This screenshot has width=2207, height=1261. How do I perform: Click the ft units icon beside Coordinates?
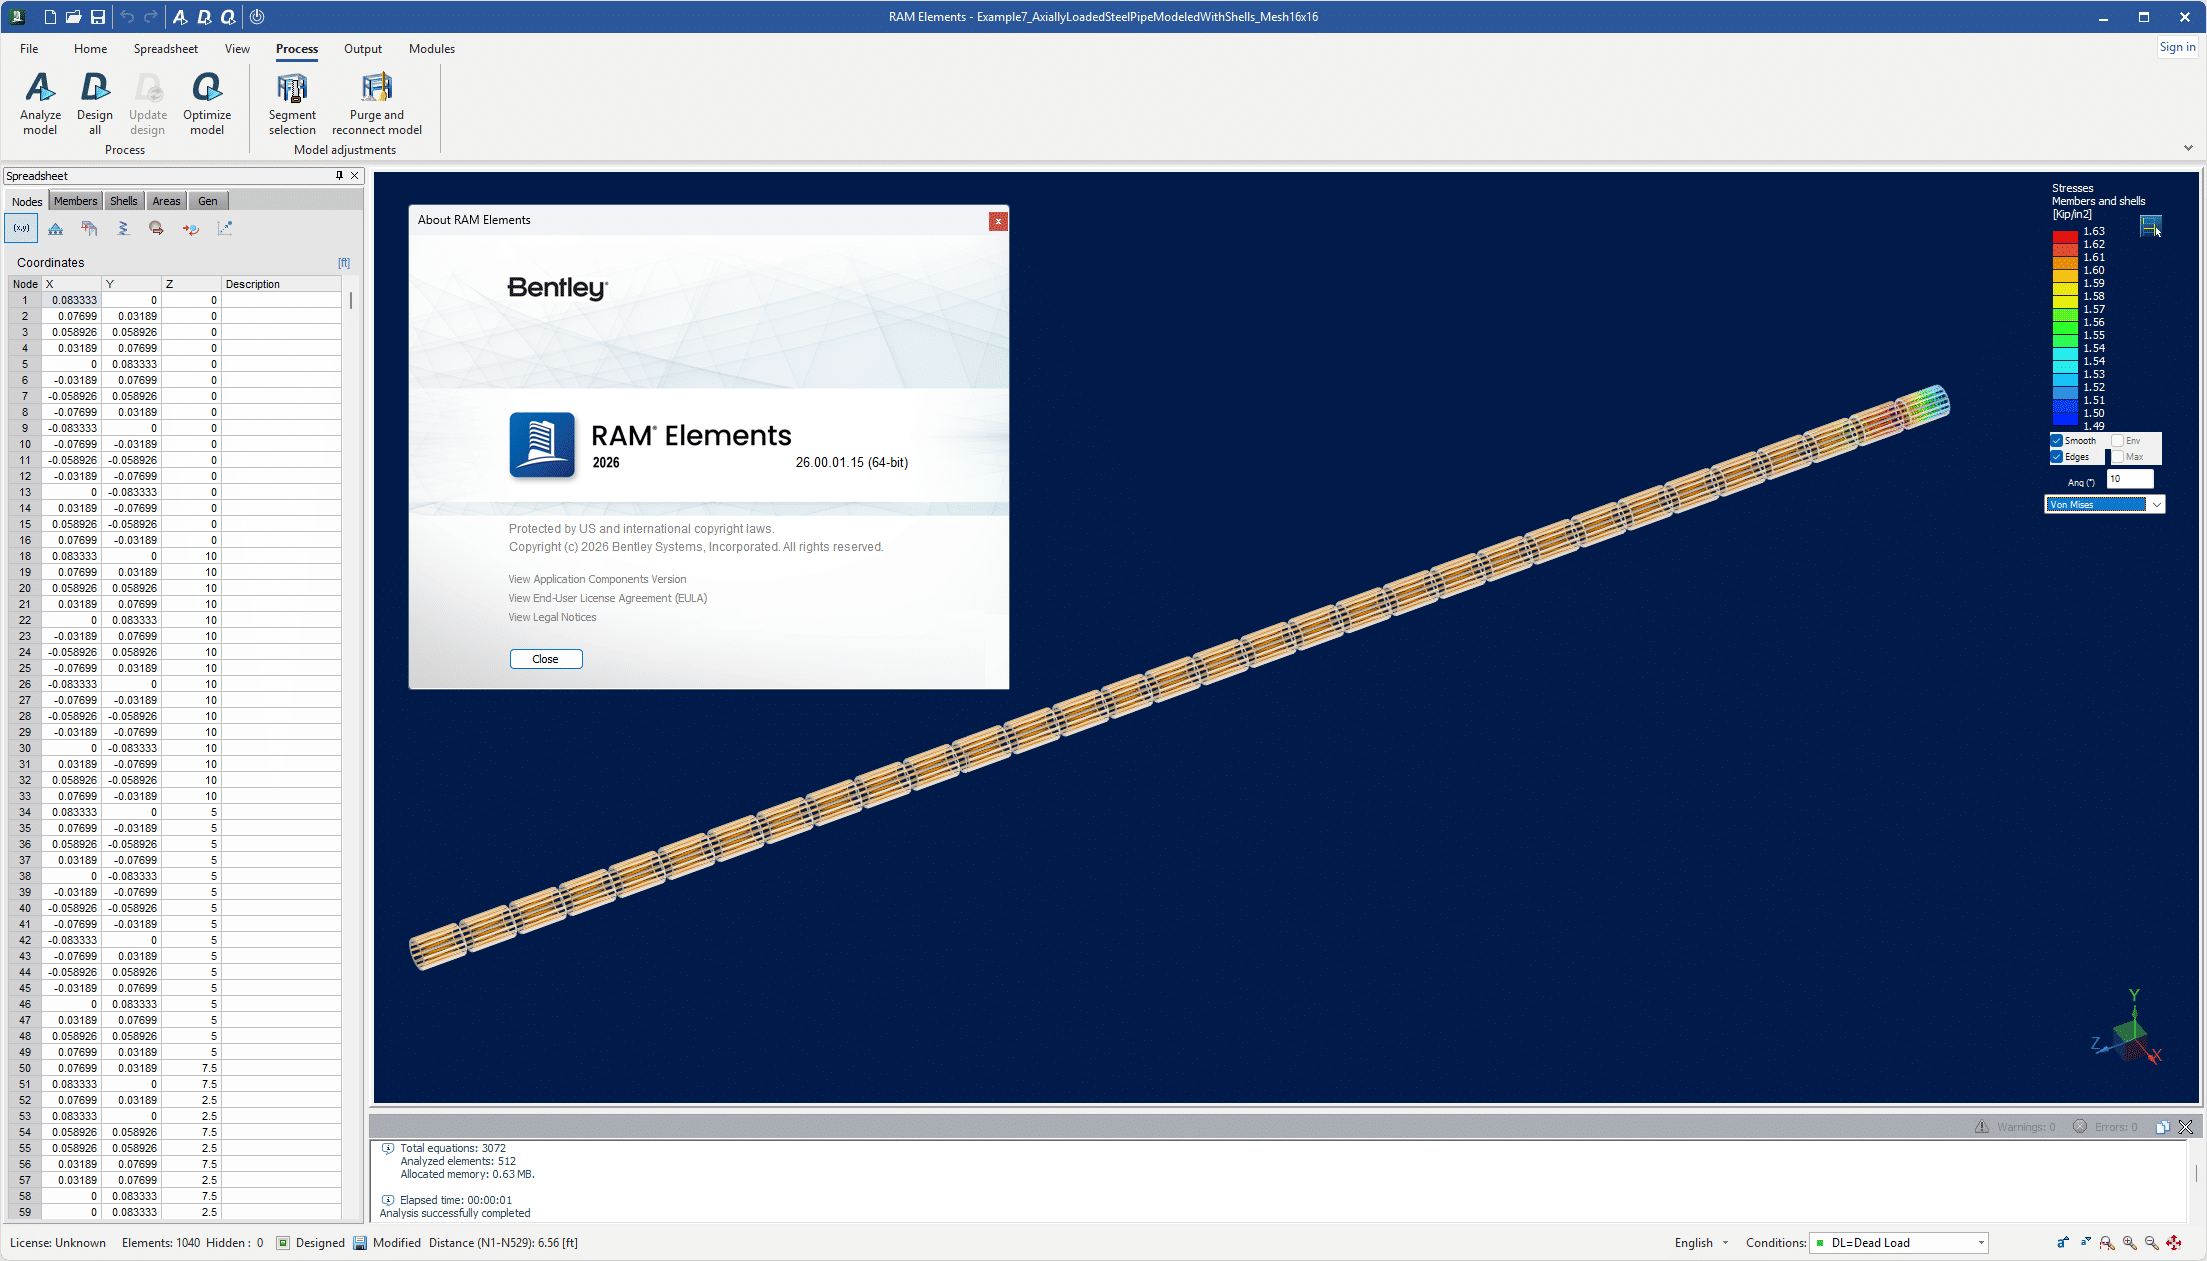pyautogui.click(x=344, y=263)
